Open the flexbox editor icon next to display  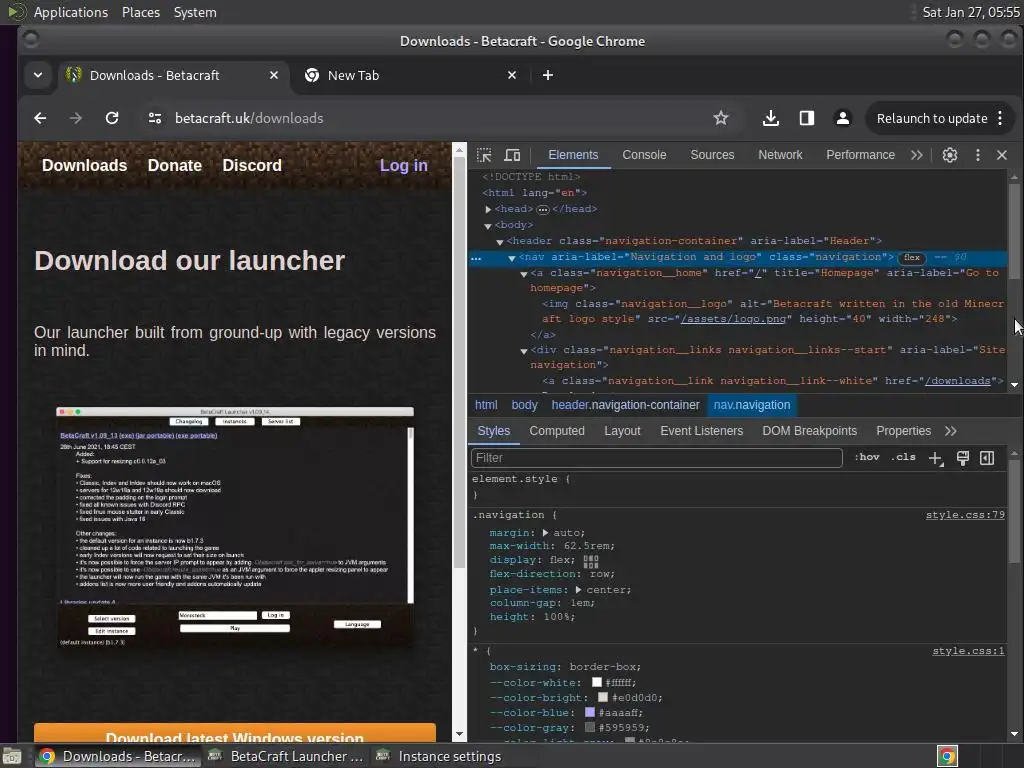pyautogui.click(x=590, y=561)
